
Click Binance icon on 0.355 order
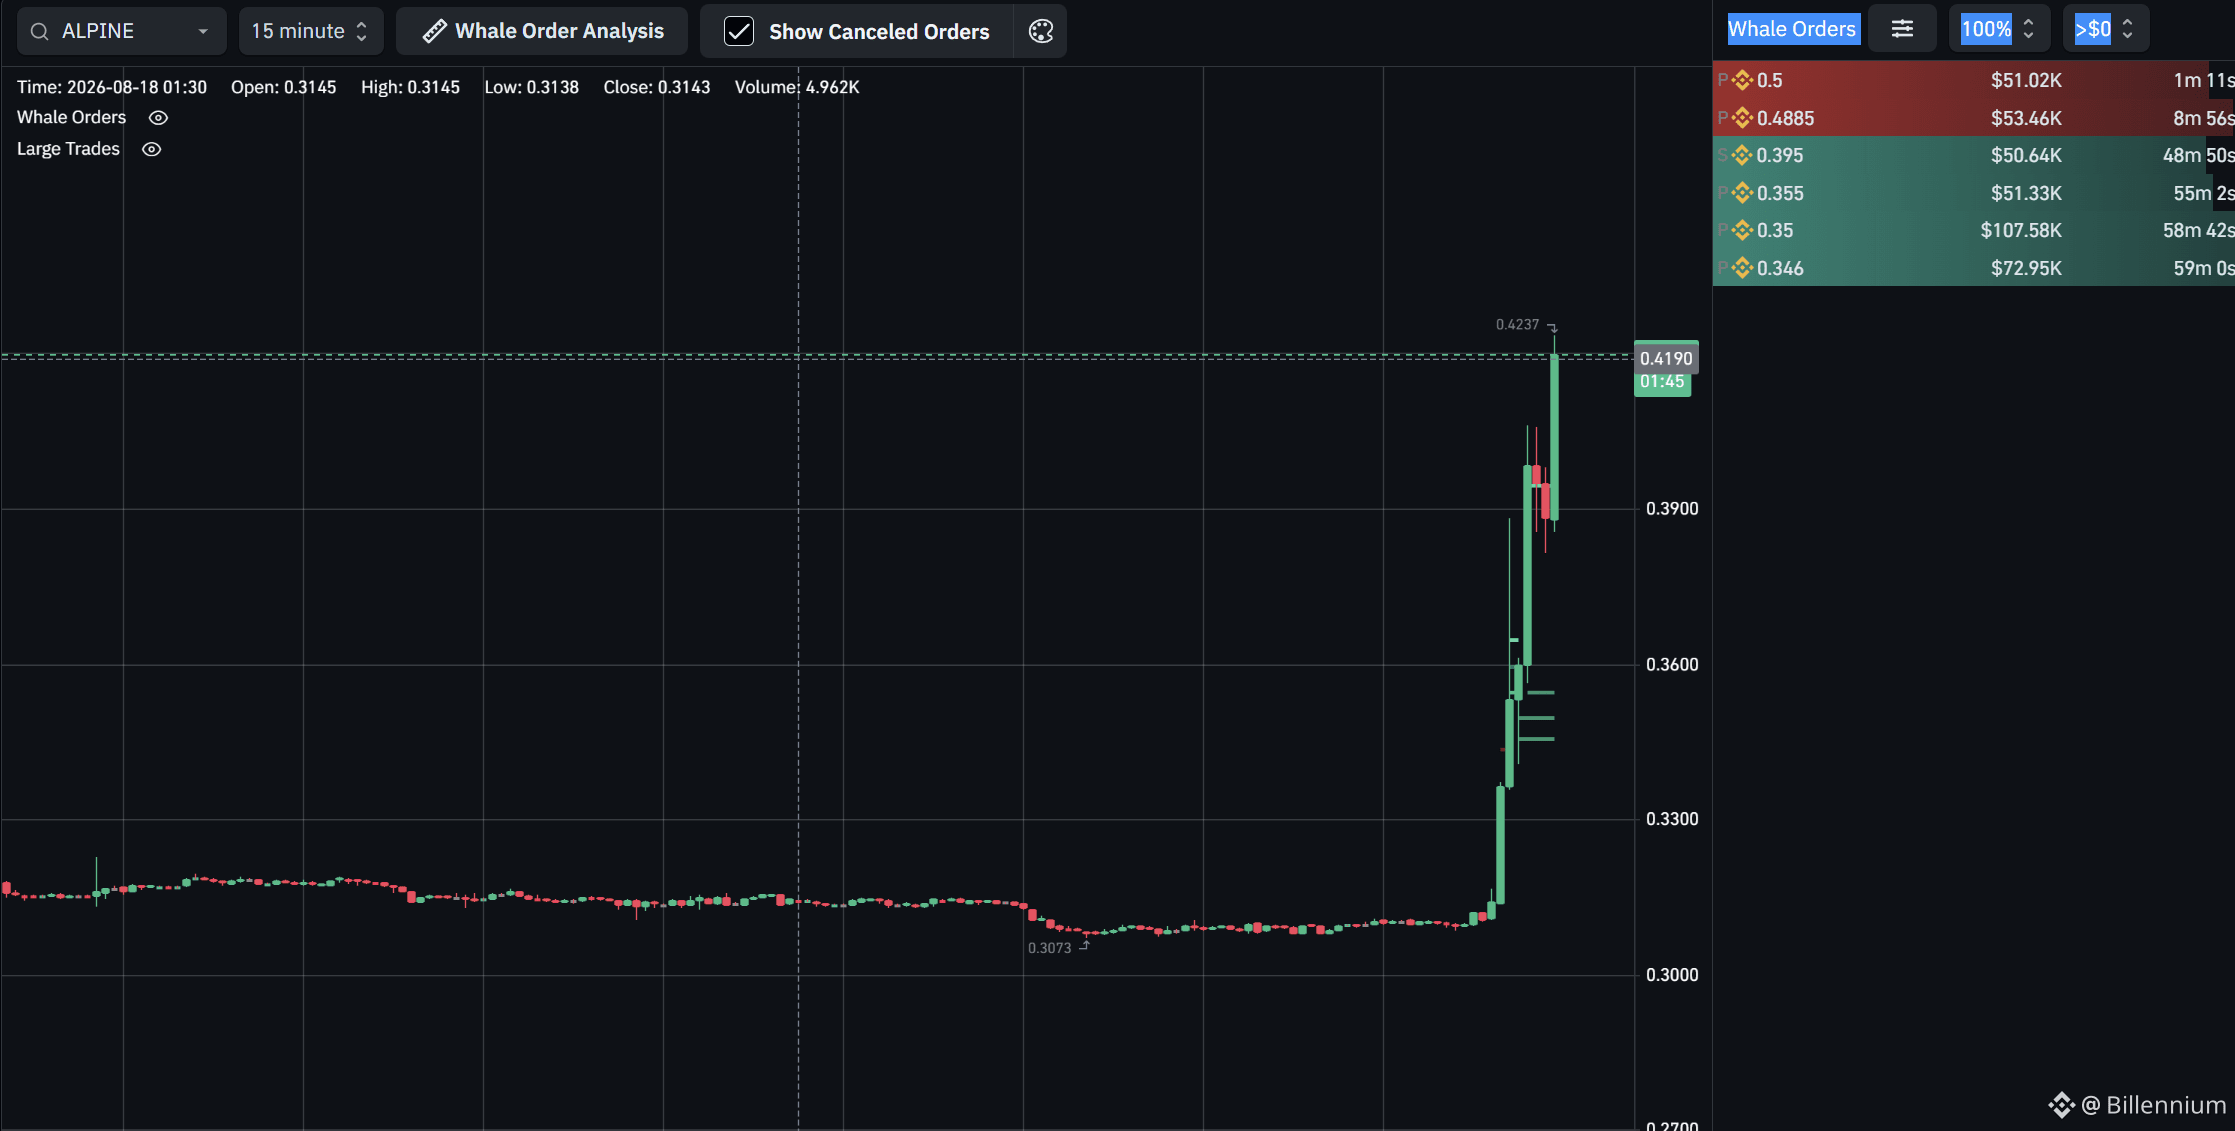(1742, 193)
